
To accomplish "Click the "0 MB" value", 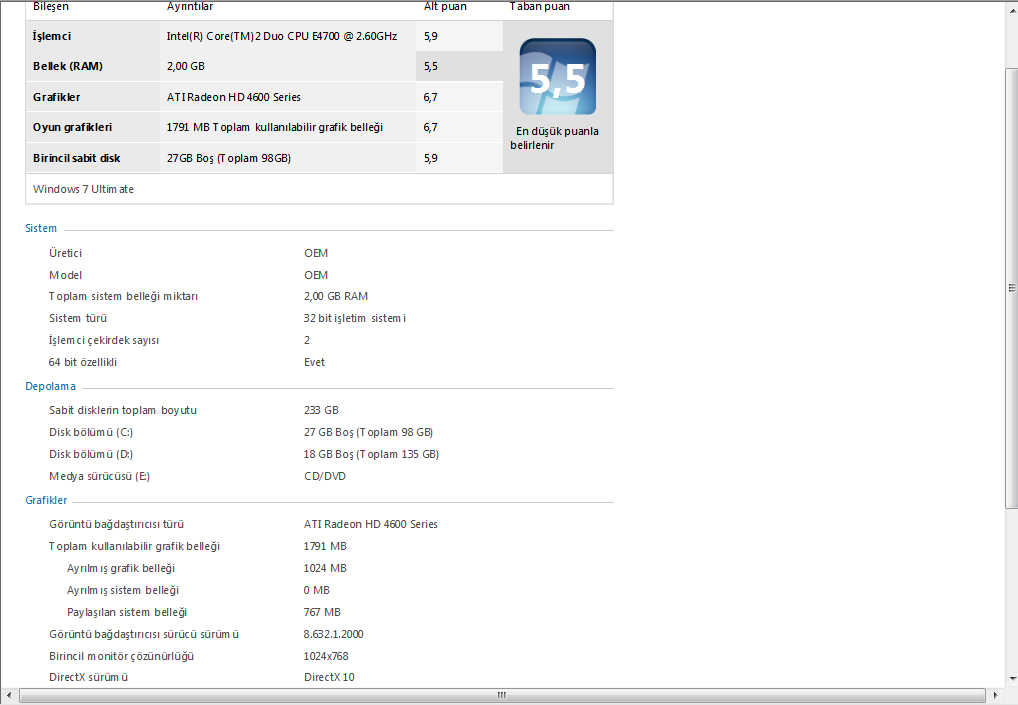I will (x=317, y=591).
